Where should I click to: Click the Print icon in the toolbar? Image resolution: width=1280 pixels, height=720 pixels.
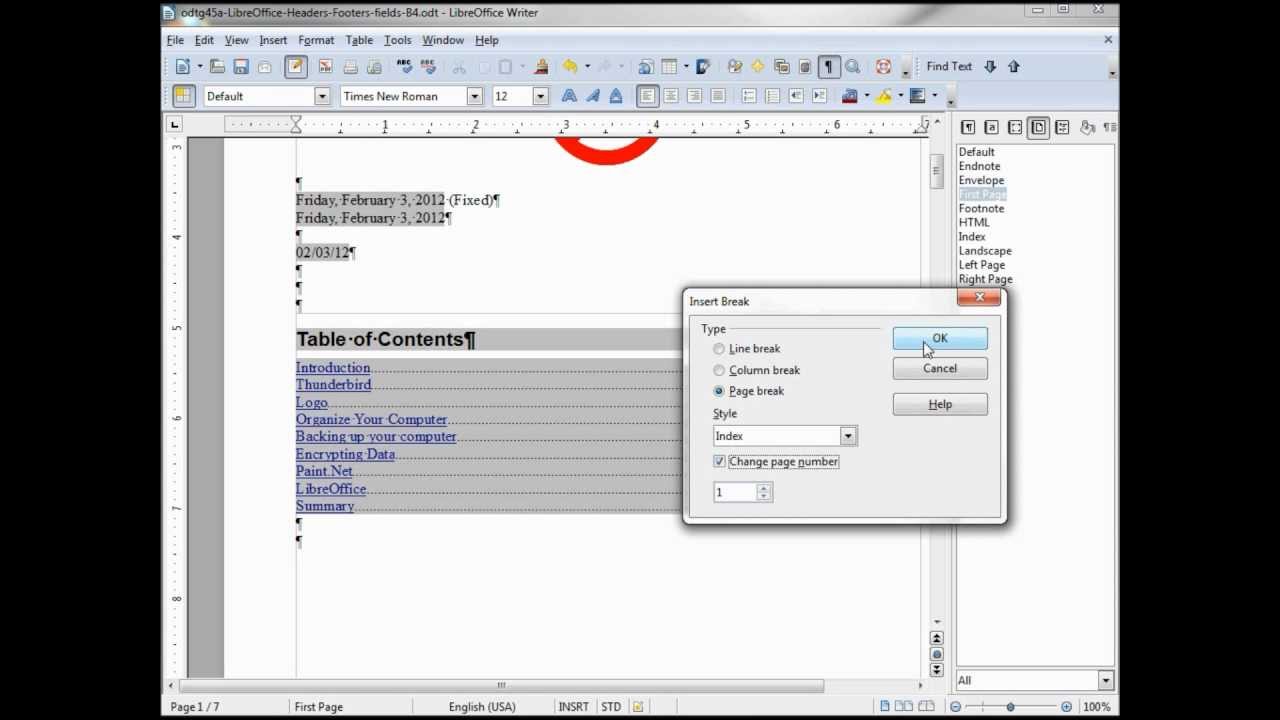click(350, 66)
